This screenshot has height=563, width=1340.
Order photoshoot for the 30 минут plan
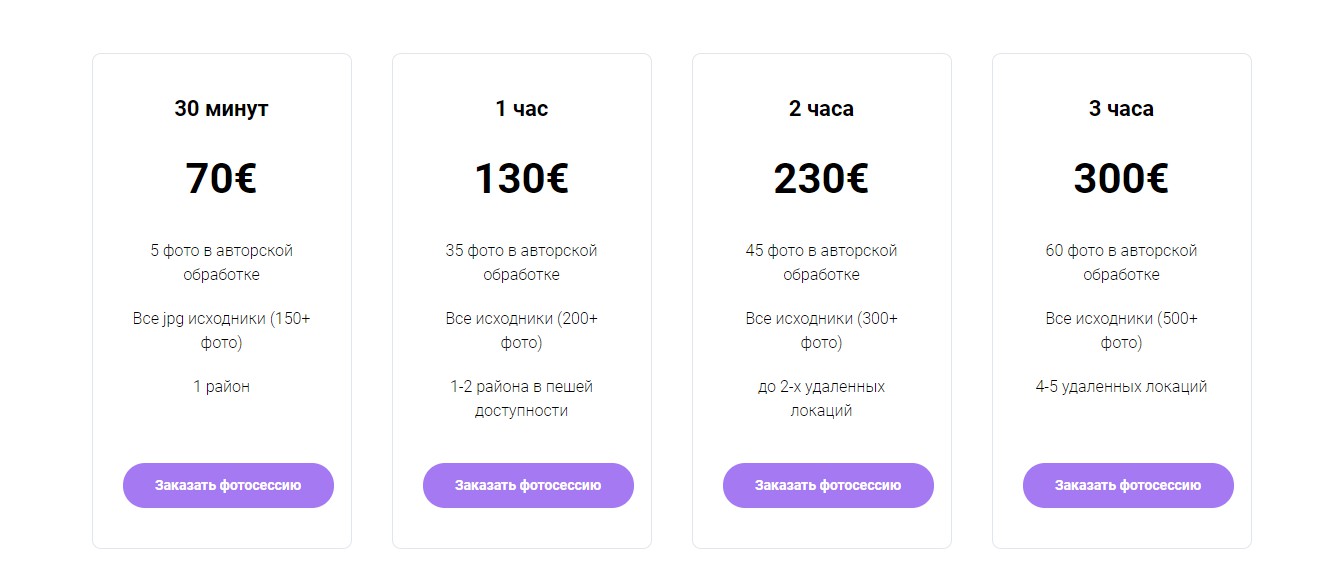228,485
